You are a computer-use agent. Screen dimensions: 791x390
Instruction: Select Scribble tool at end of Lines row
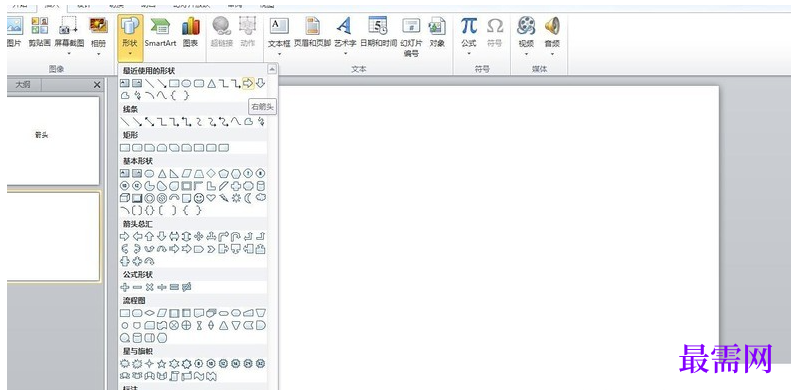261,122
